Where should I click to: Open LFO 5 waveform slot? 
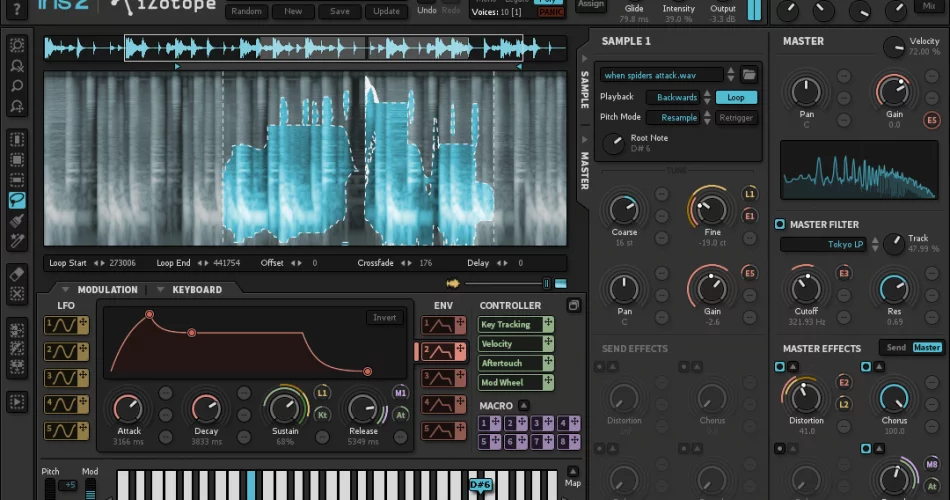[x=67, y=430]
